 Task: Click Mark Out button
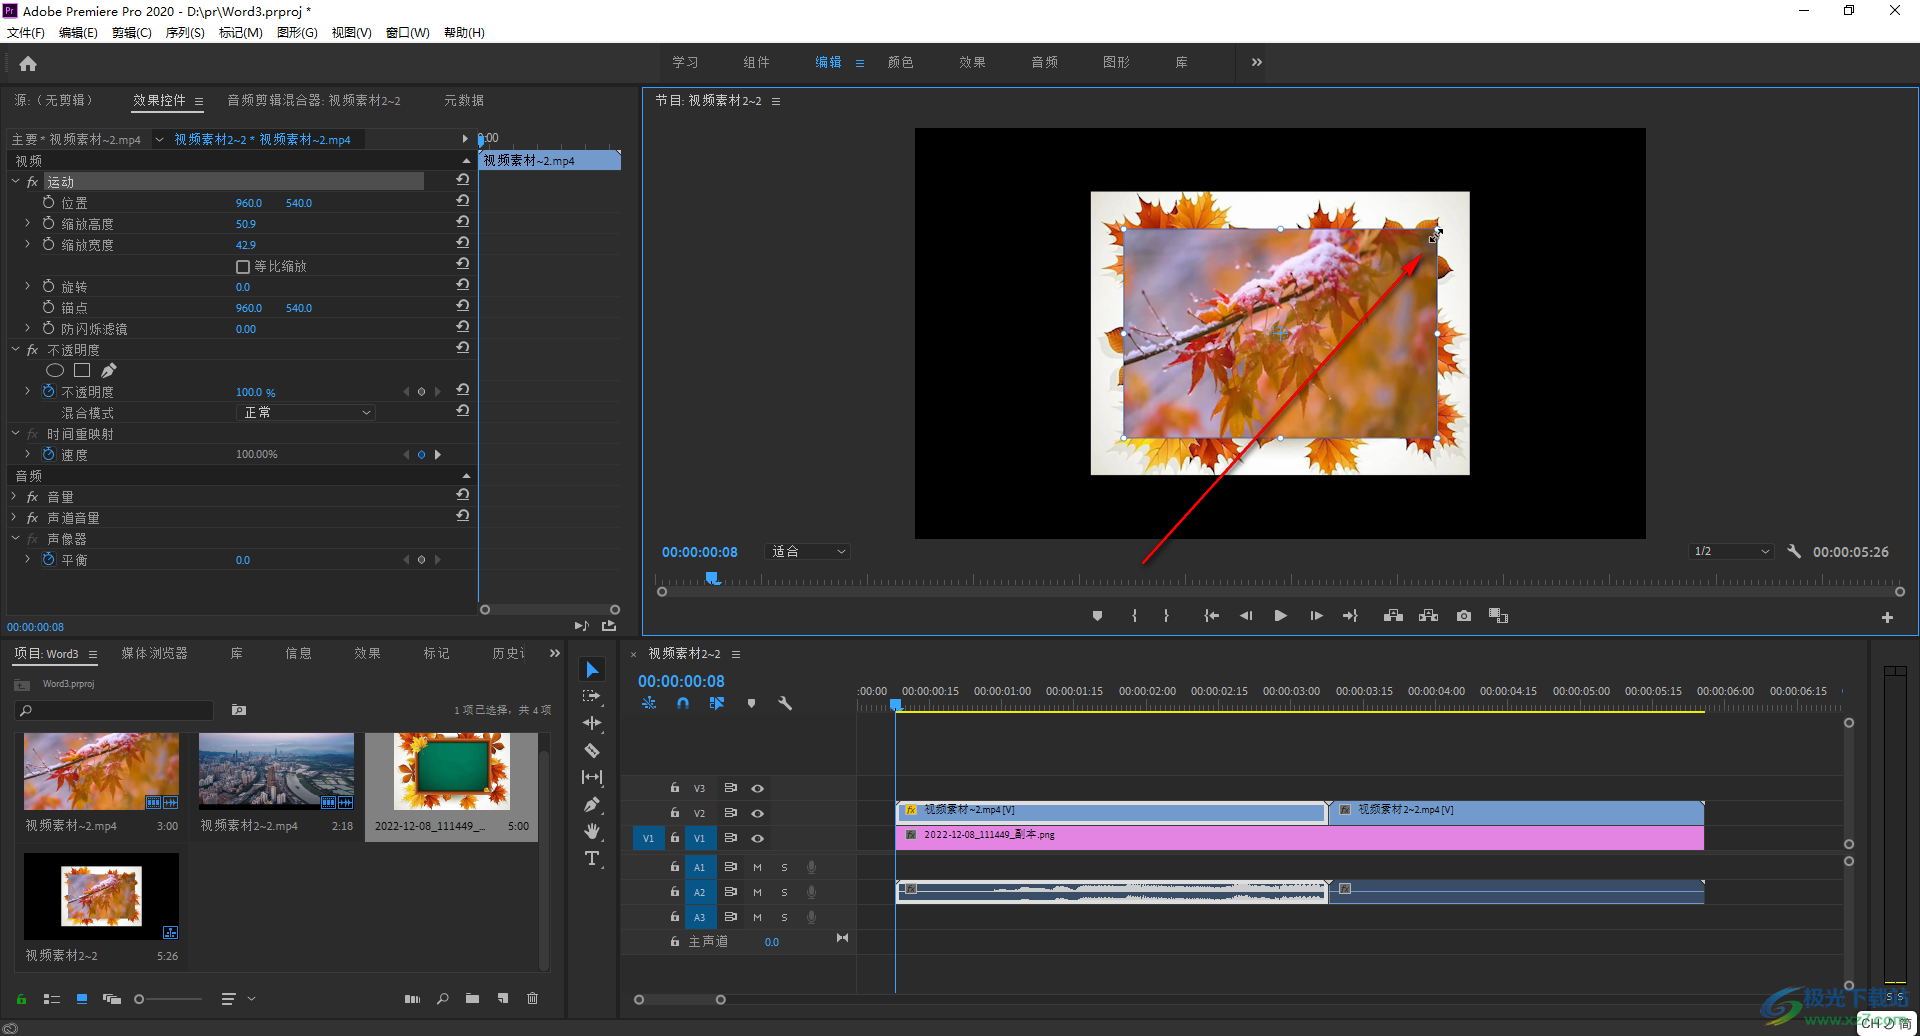coord(1166,616)
